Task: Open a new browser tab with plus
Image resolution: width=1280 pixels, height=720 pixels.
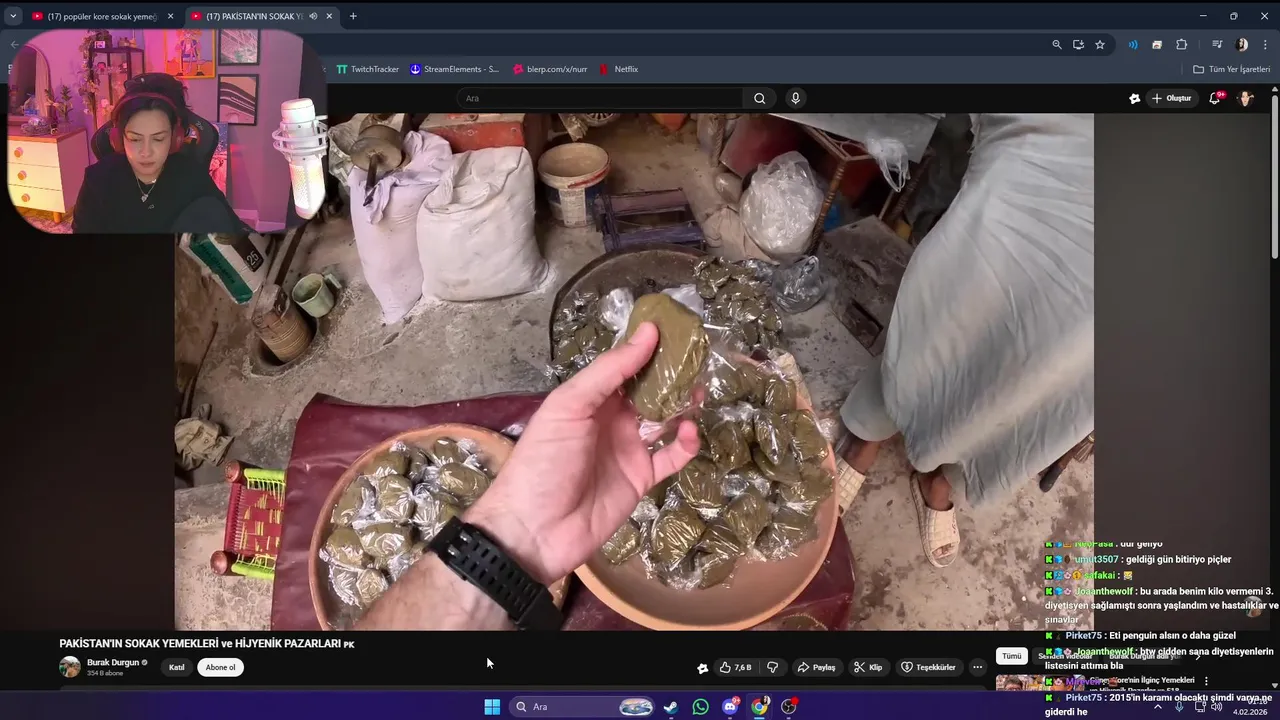Action: pos(353,16)
